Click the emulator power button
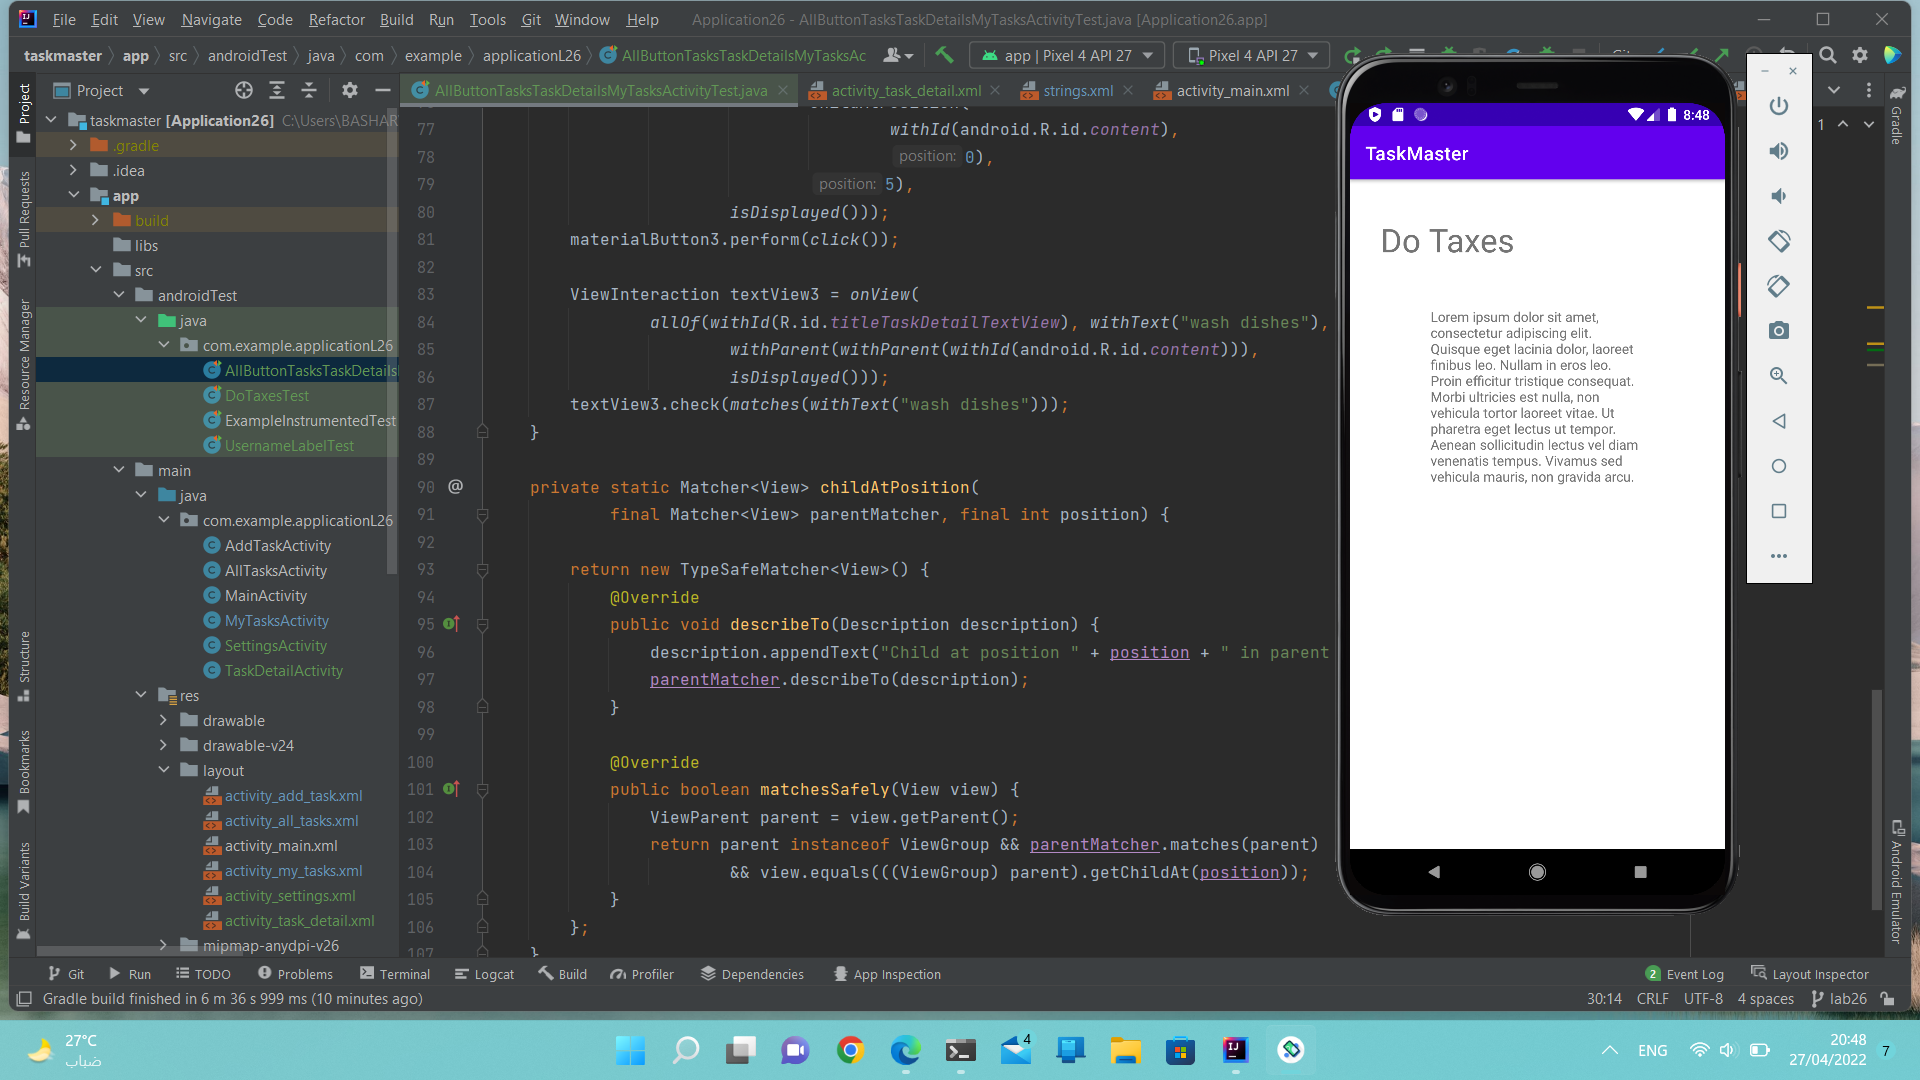The image size is (1920, 1080). (1778, 106)
